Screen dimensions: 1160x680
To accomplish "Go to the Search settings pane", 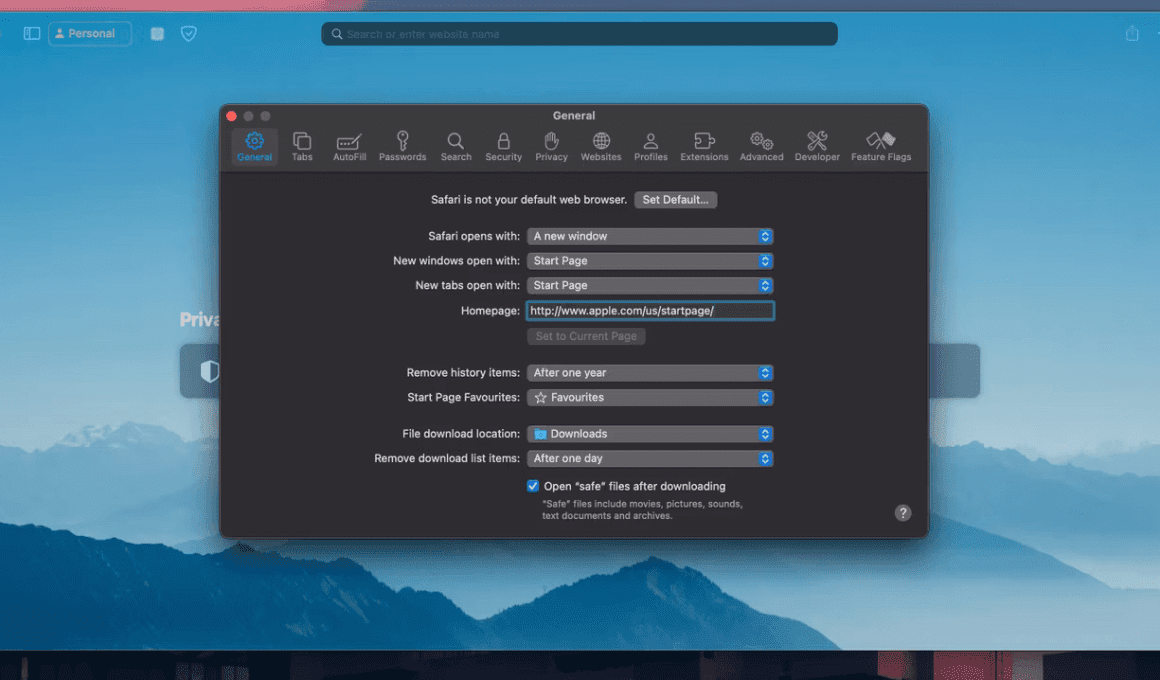I will pyautogui.click(x=456, y=147).
